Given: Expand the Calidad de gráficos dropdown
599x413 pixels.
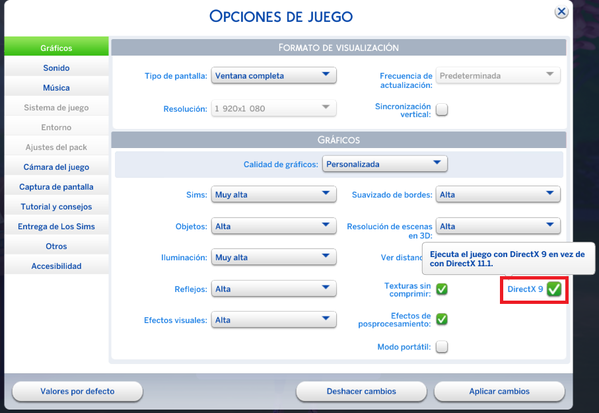Looking at the screenshot, I should 385,164.
